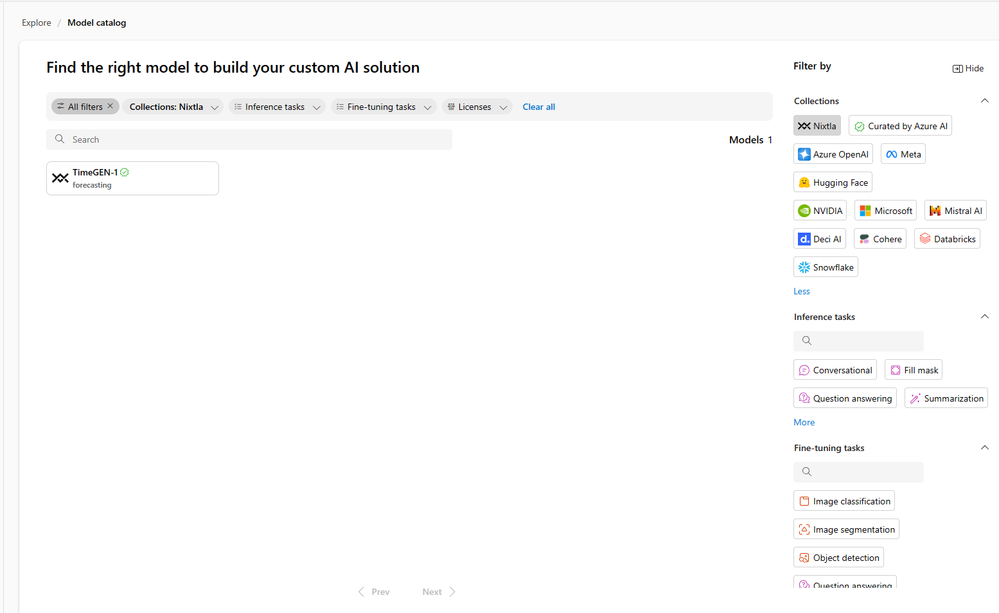Collapse the Collections section chevron
Image resolution: width=999 pixels, height=613 pixels.
pos(984,101)
